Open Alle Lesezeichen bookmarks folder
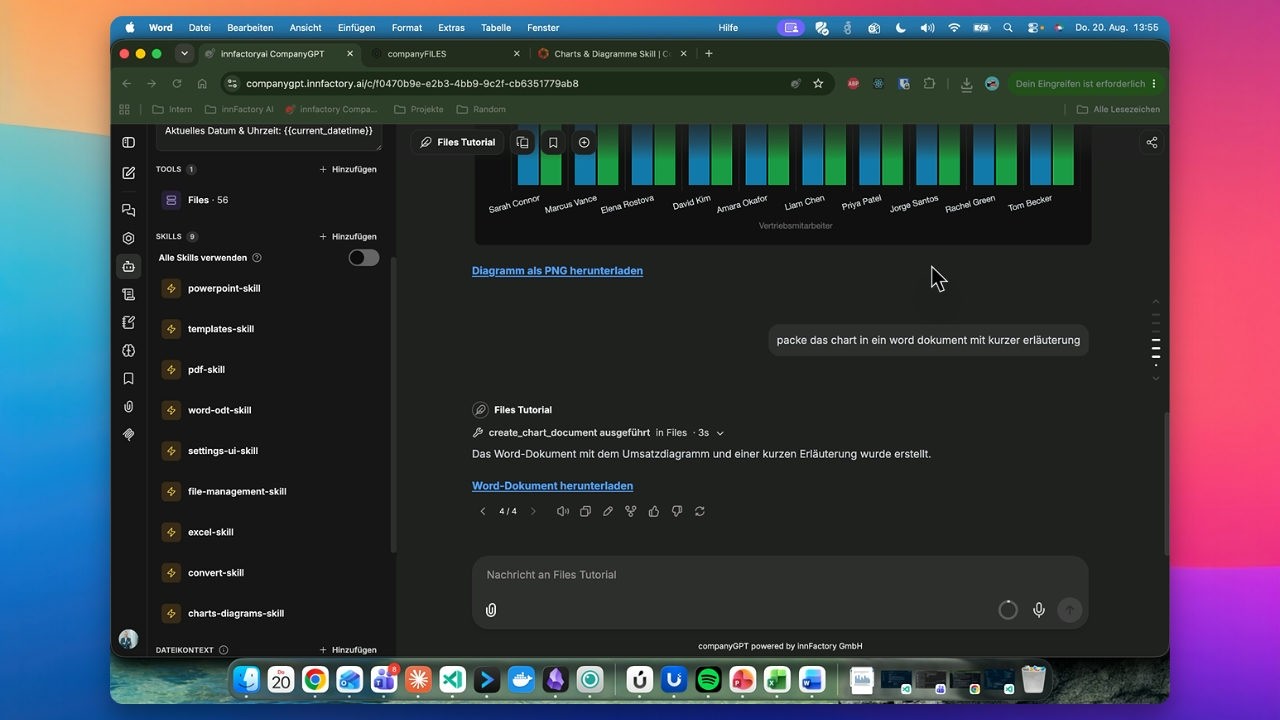Viewport: 1280px width, 720px height. point(1118,109)
